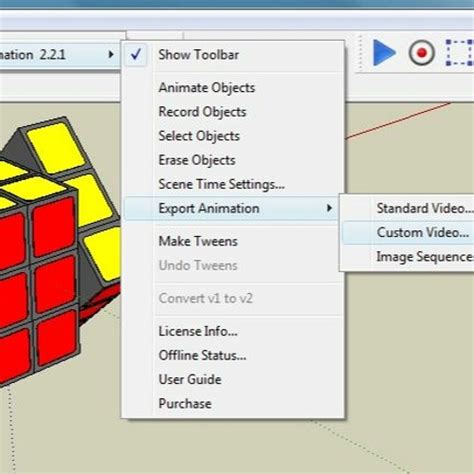Click Make Tweens menu item
This screenshot has height=474, width=474.
(x=233, y=241)
